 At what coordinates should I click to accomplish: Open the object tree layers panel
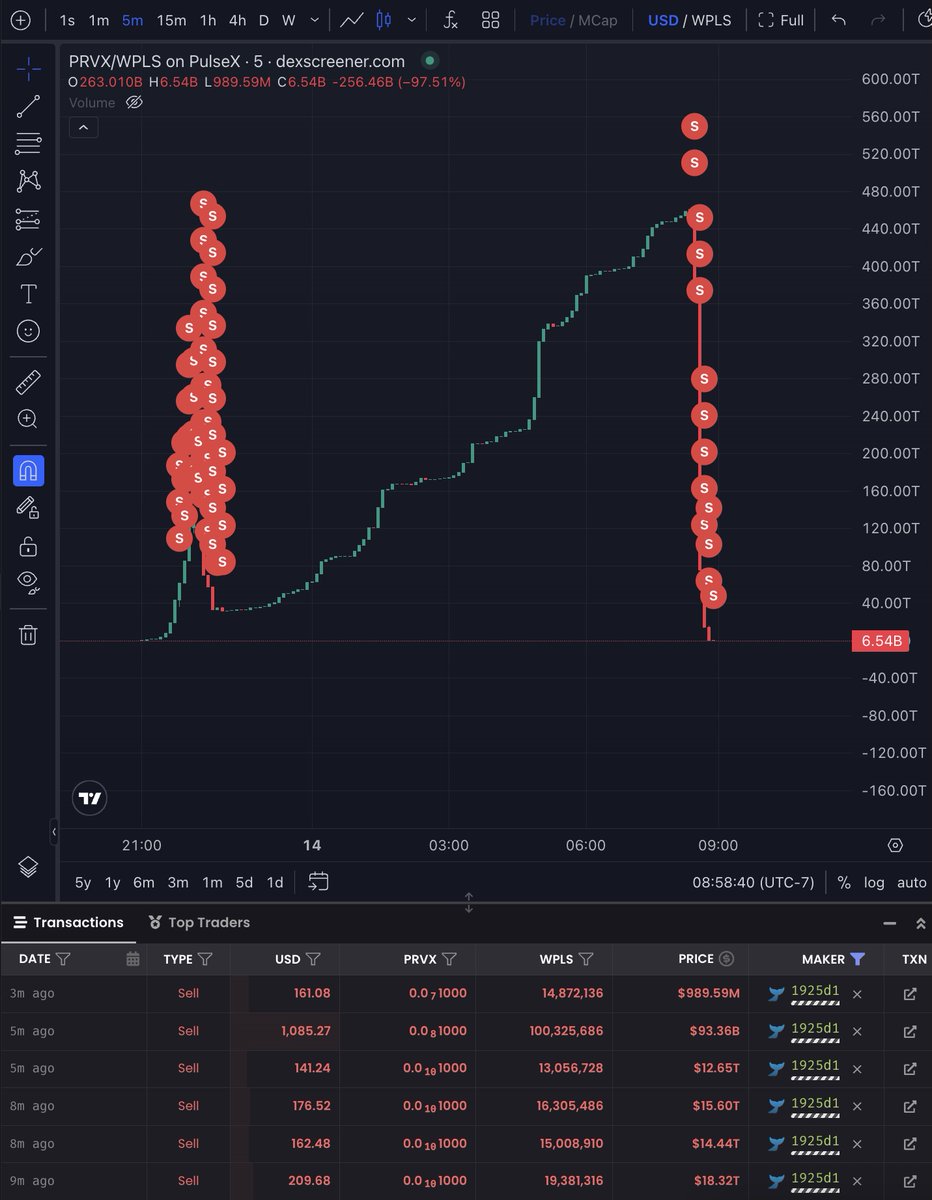coord(28,867)
